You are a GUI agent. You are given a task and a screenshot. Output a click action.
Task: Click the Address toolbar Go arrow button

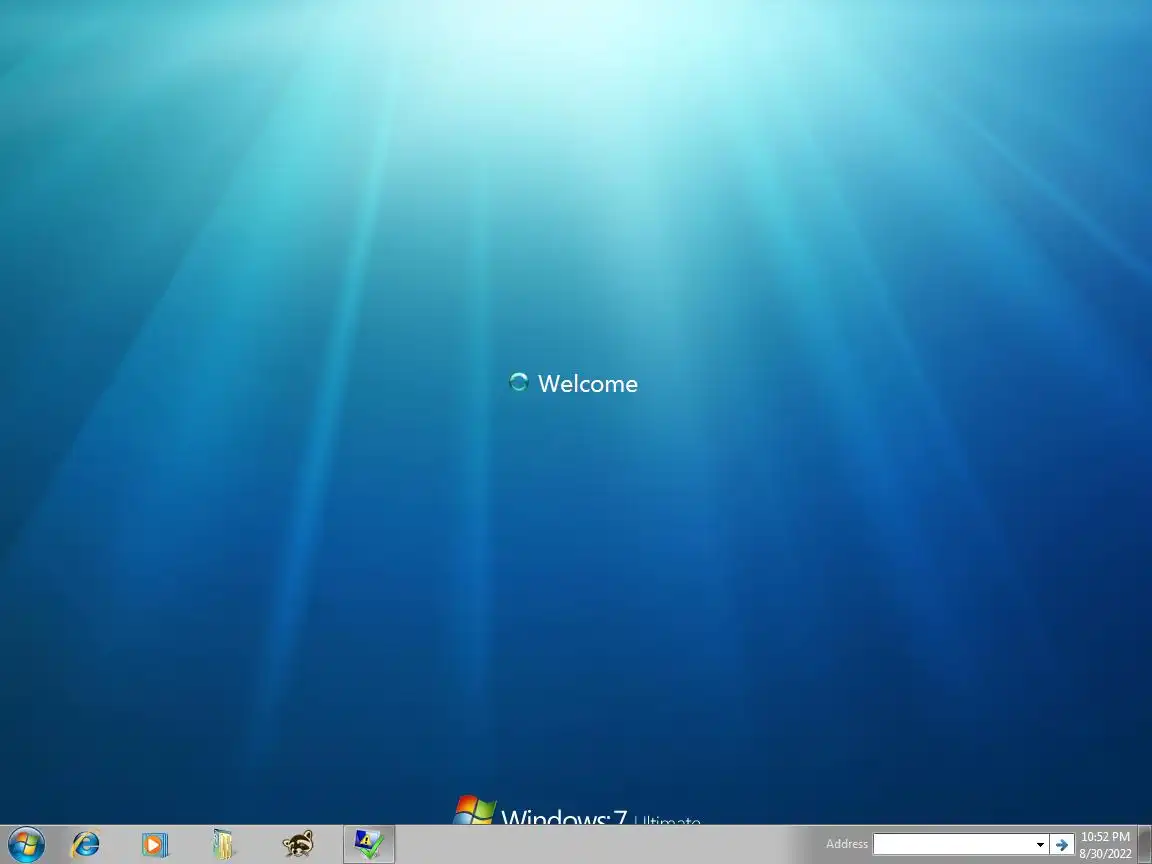tap(1062, 844)
